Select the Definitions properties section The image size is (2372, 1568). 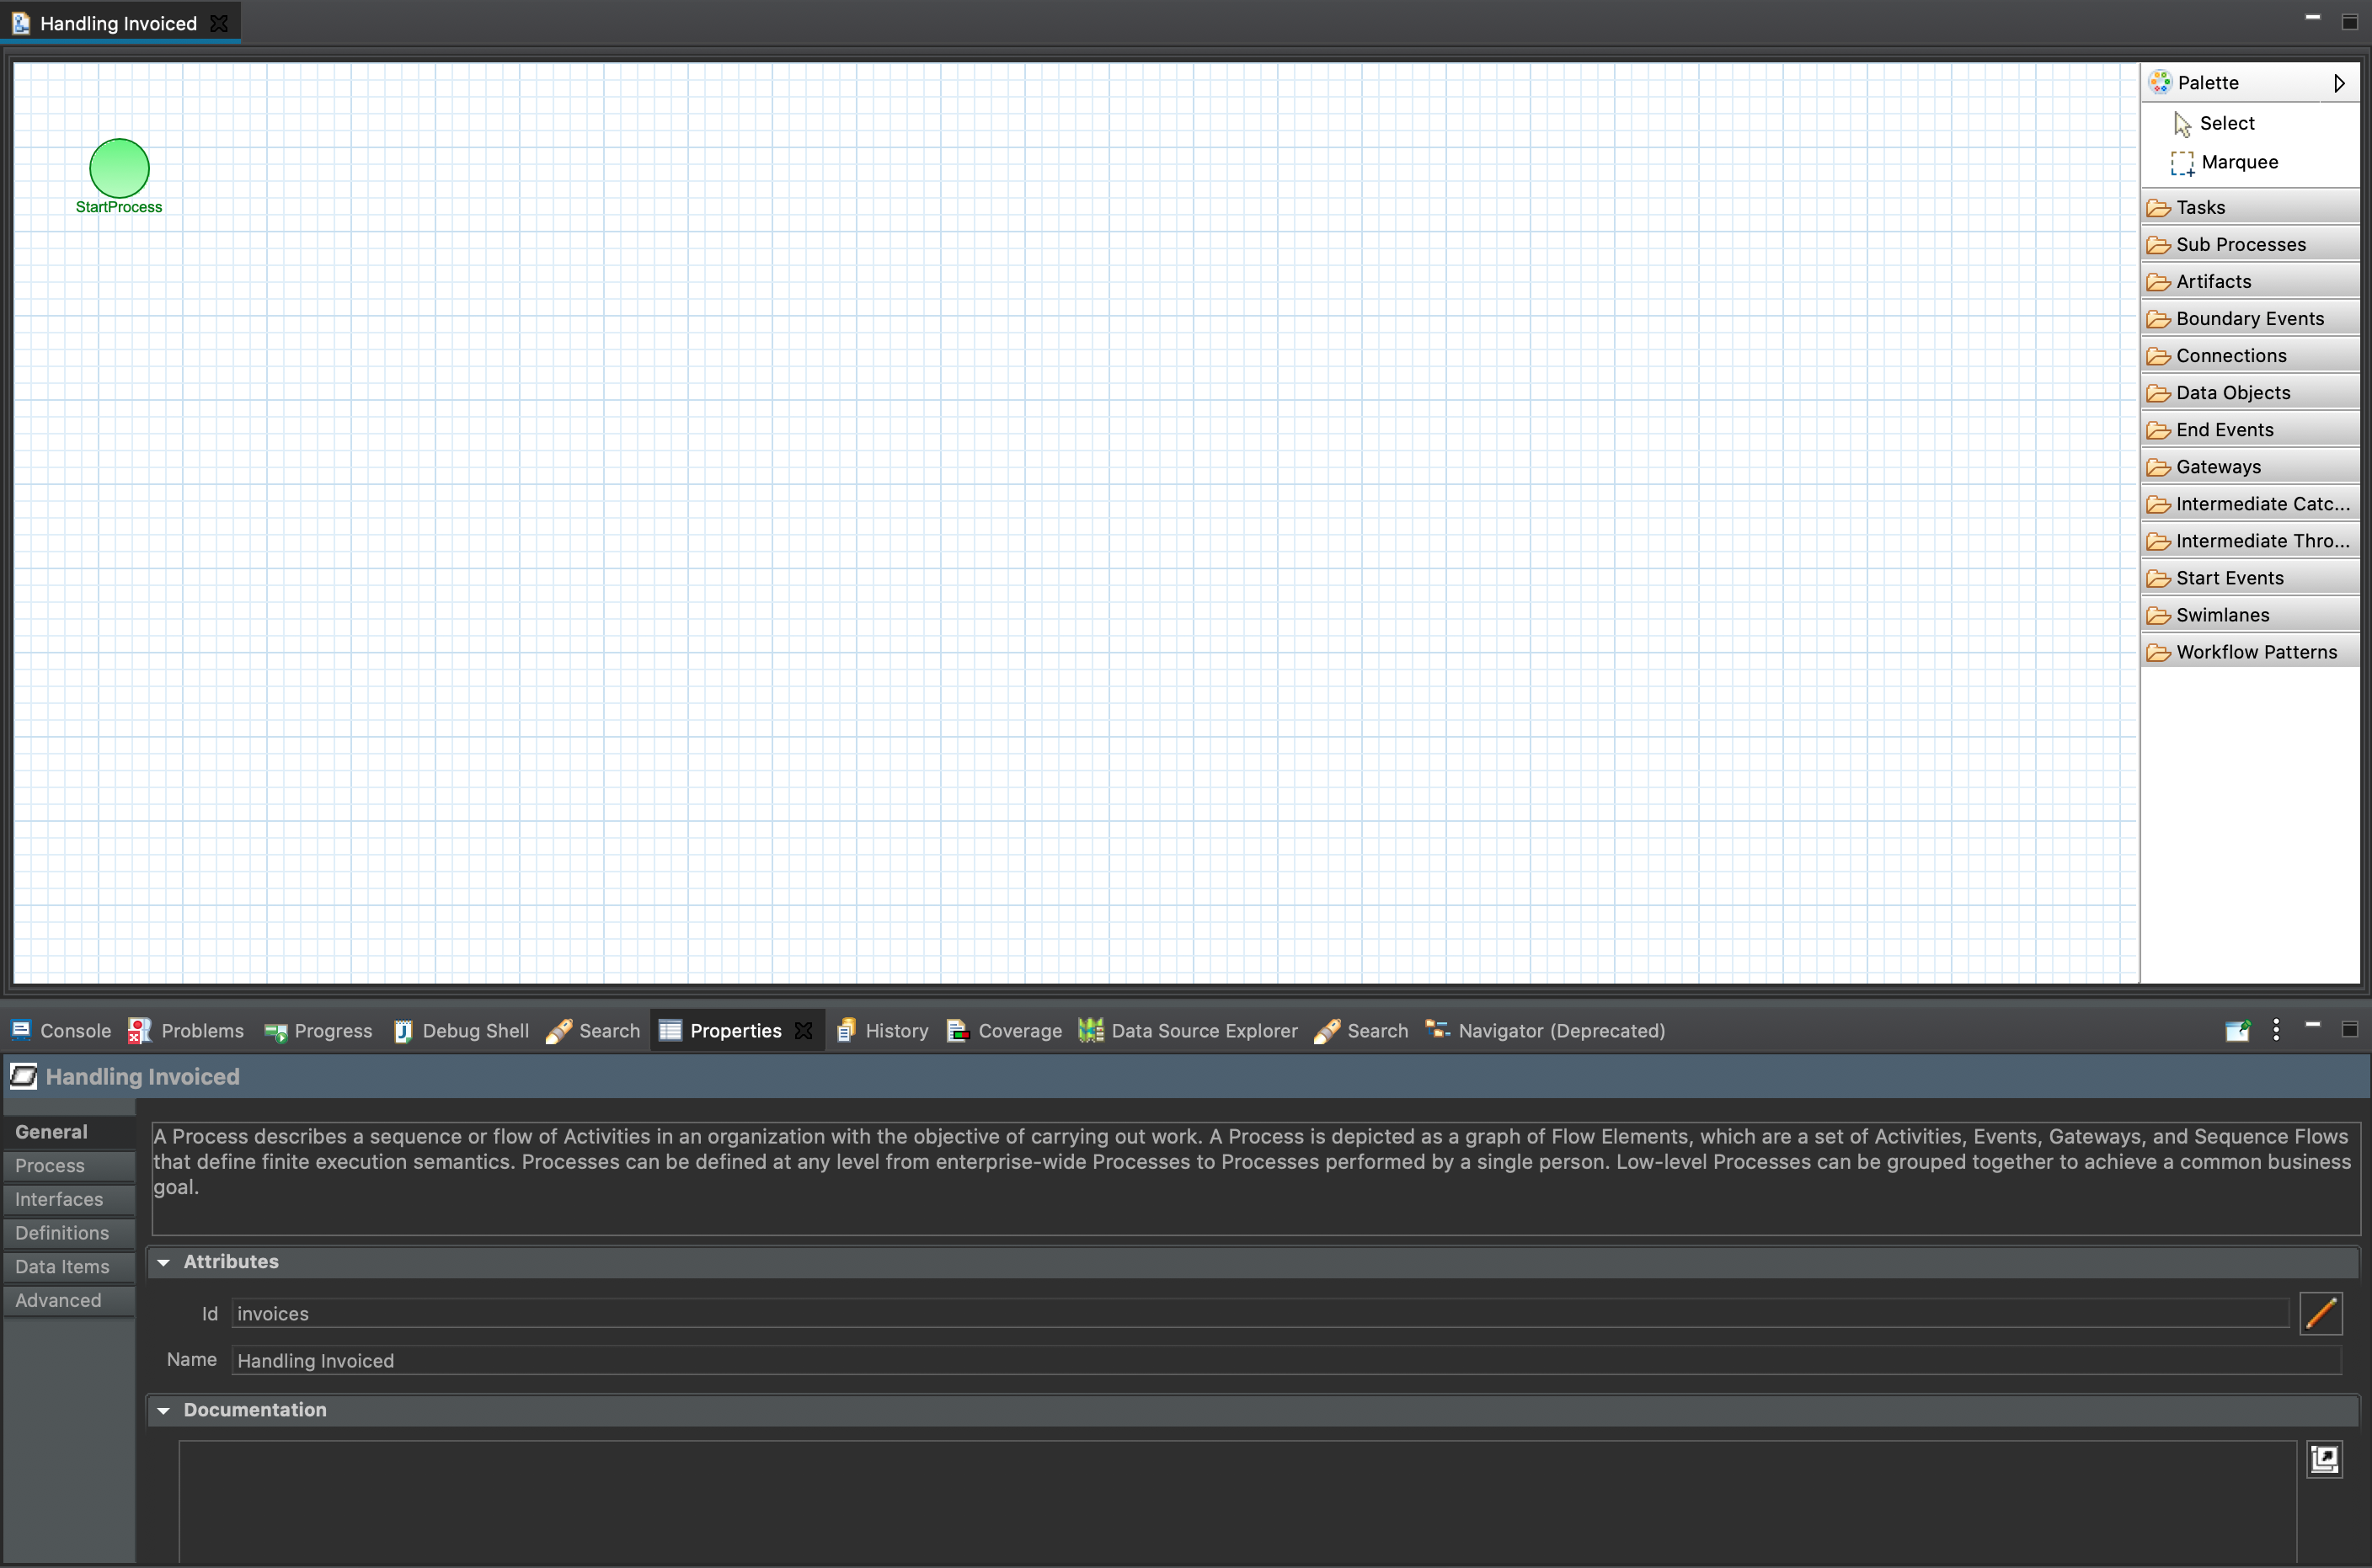(69, 1232)
